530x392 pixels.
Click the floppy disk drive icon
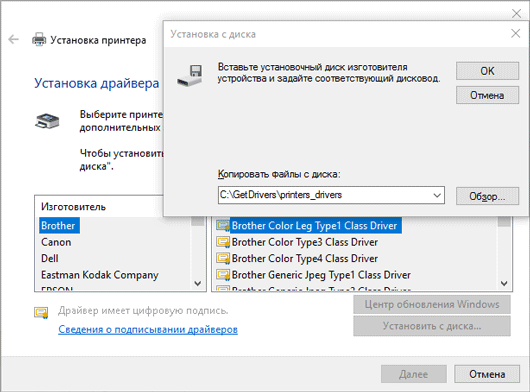pos(190,75)
